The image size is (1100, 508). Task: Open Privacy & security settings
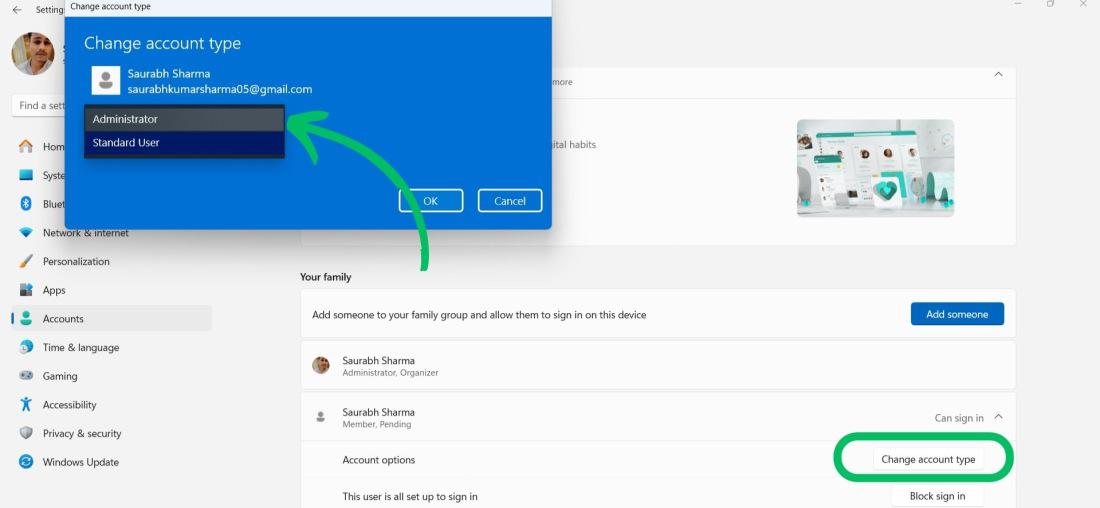81,434
